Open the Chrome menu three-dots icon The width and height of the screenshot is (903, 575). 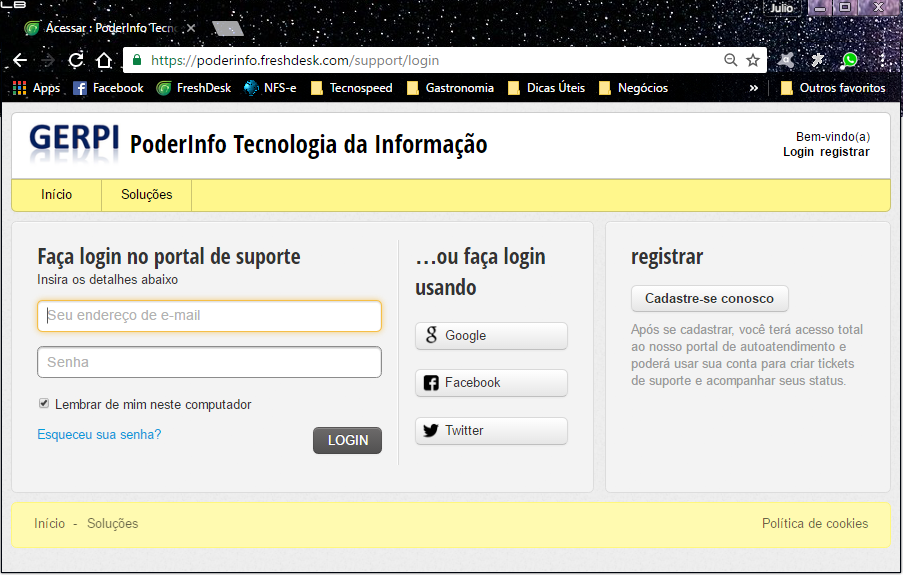pyautogui.click(x=882, y=60)
